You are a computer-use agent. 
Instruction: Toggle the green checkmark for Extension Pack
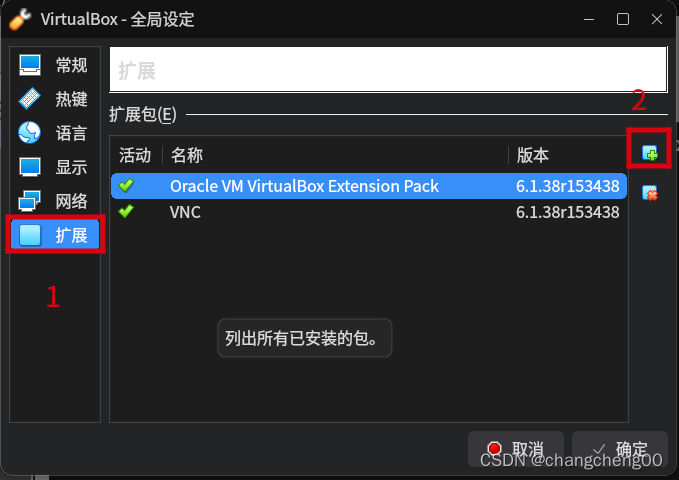point(126,186)
